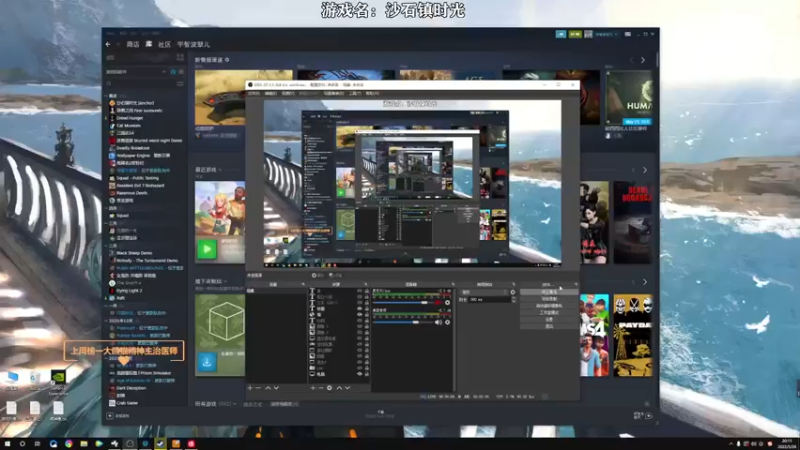This screenshot has height=450, width=800.
Task: Click blue download button on play-next card
Action: (x=207, y=362)
